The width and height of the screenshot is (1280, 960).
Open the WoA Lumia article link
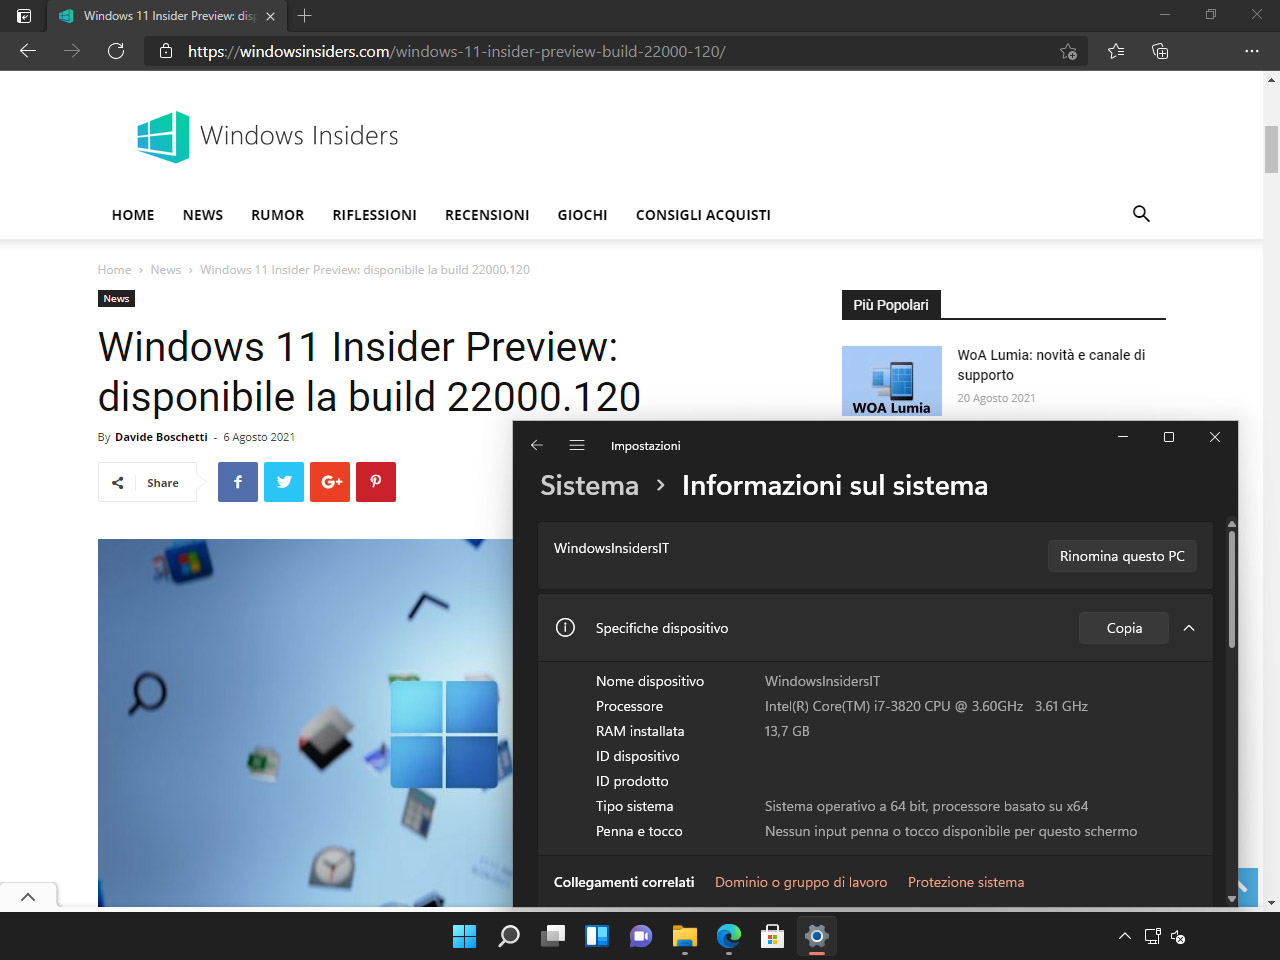1051,365
